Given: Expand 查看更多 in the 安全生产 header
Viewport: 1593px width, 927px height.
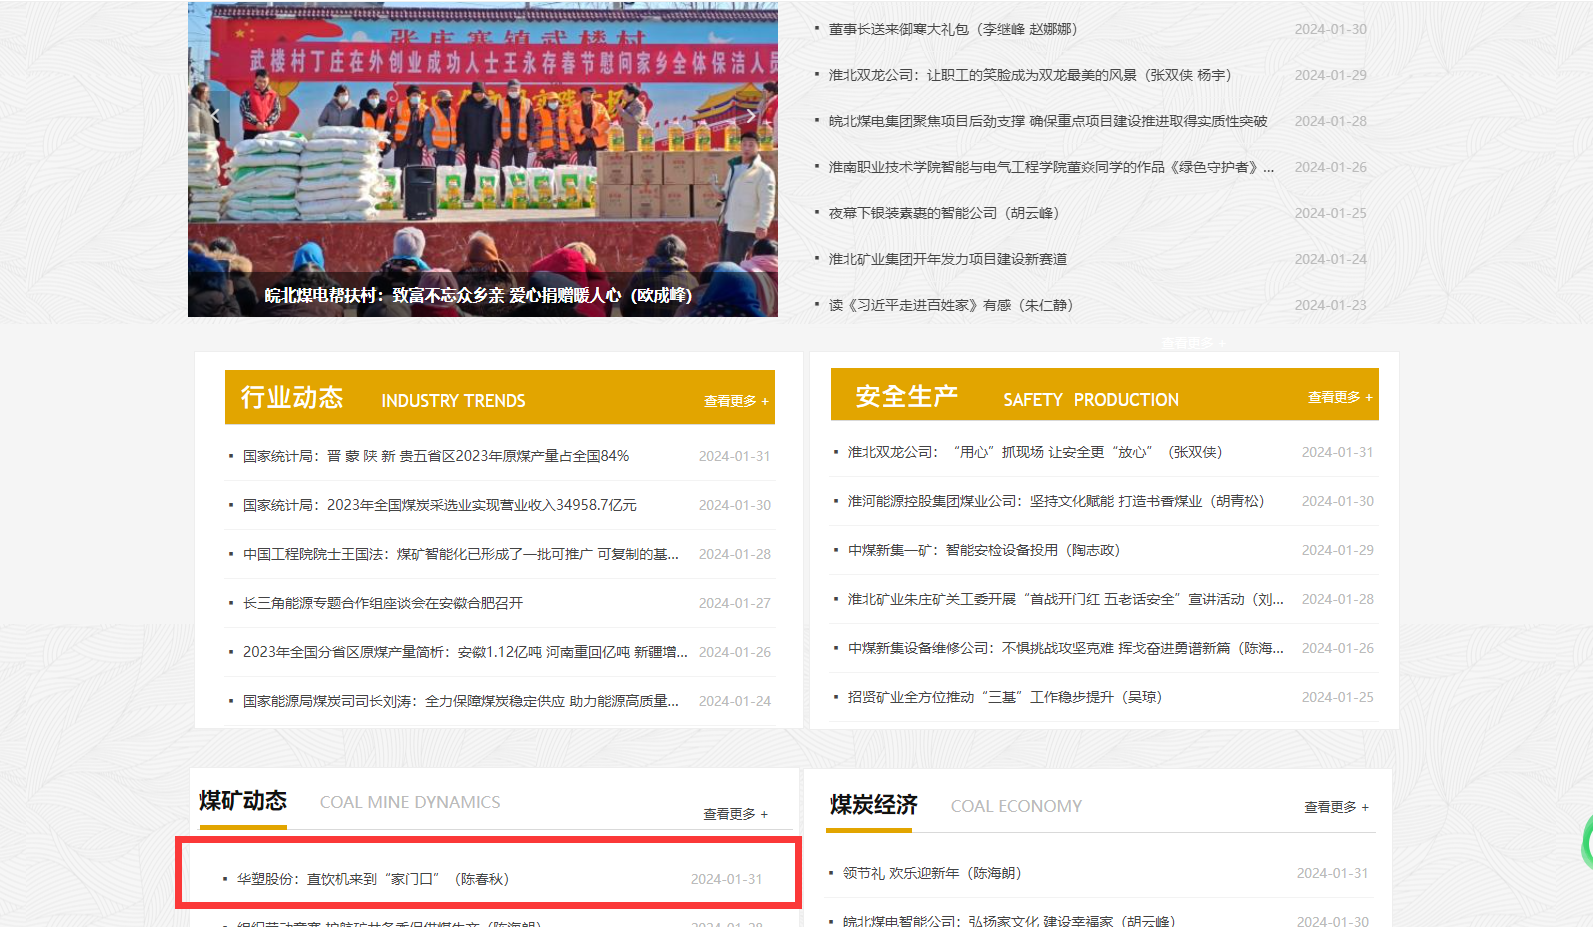Looking at the screenshot, I should [x=1339, y=397].
